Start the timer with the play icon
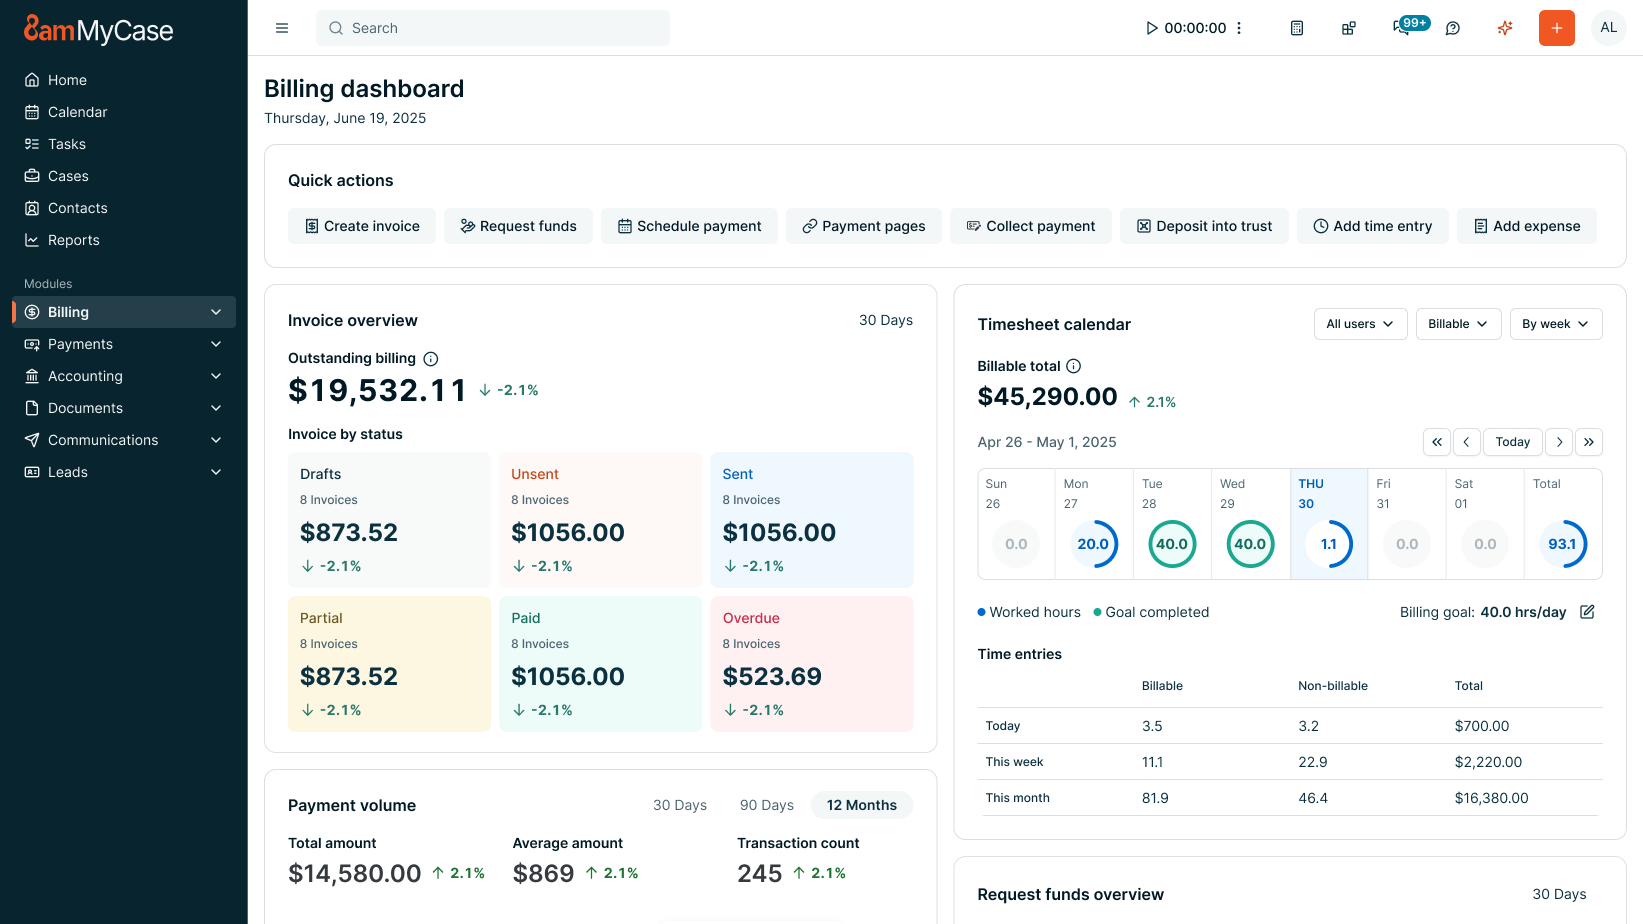The width and height of the screenshot is (1643, 924). click(1151, 28)
